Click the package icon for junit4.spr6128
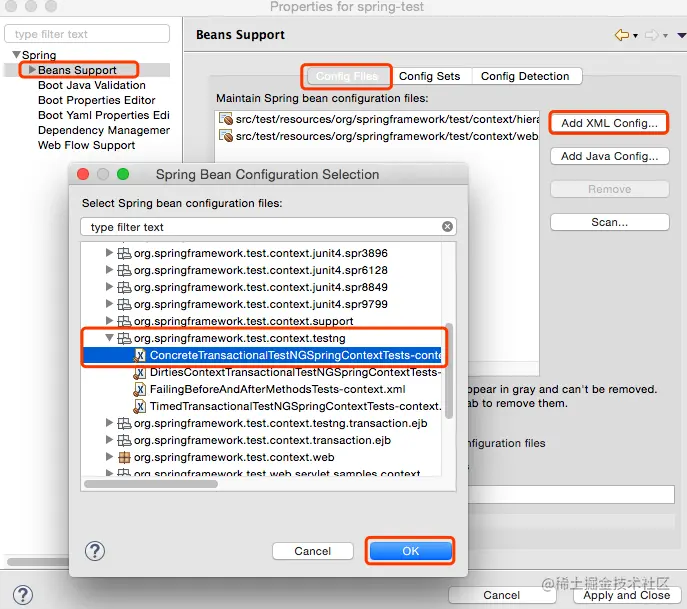 pos(124,270)
